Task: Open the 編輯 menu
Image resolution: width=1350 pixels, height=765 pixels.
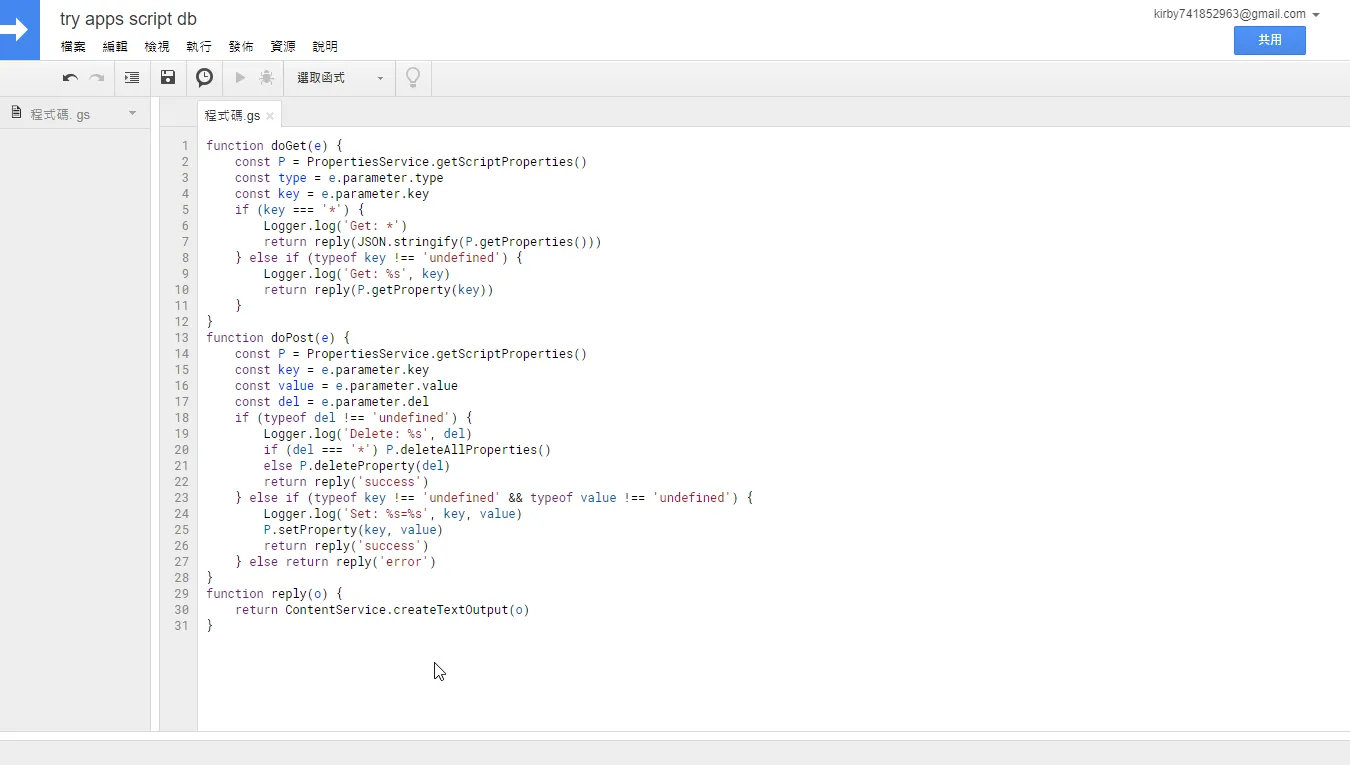Action: [x=115, y=47]
